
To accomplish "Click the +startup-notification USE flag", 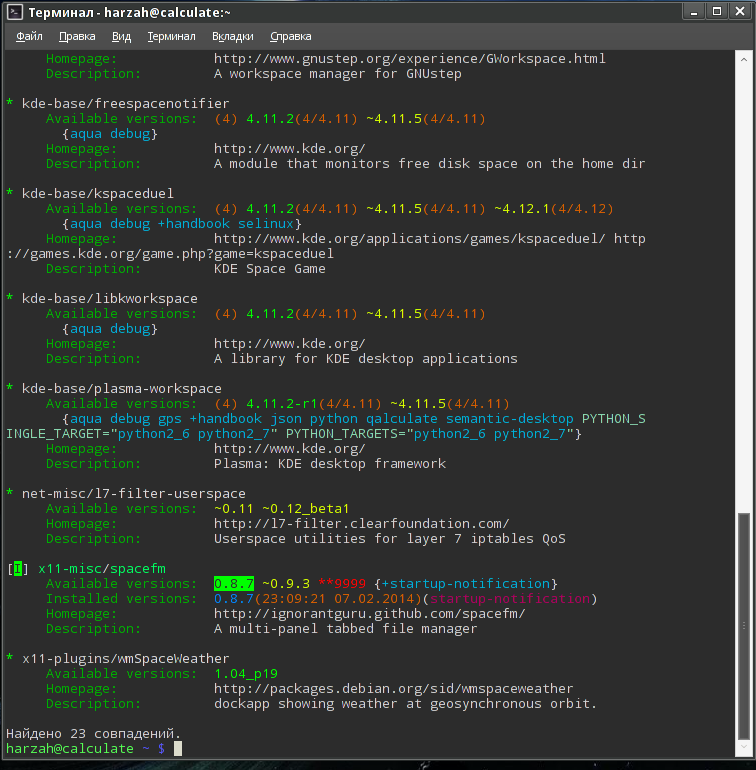I will point(466,584).
